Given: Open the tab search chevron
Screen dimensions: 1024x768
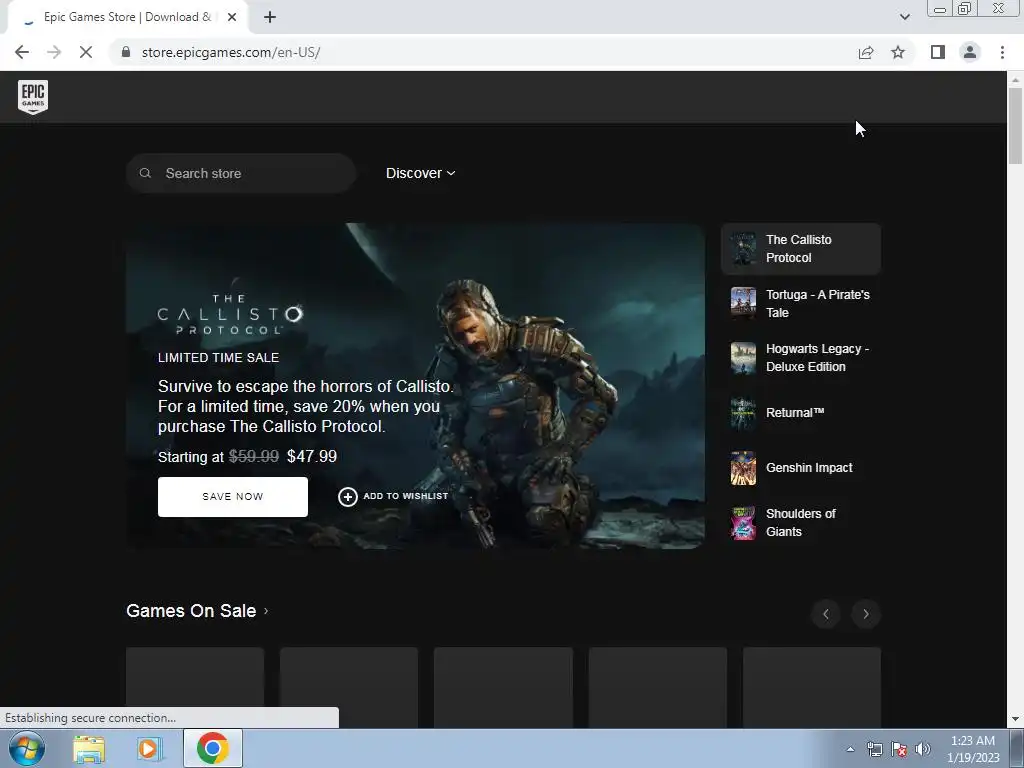Looking at the screenshot, I should pos(904,17).
